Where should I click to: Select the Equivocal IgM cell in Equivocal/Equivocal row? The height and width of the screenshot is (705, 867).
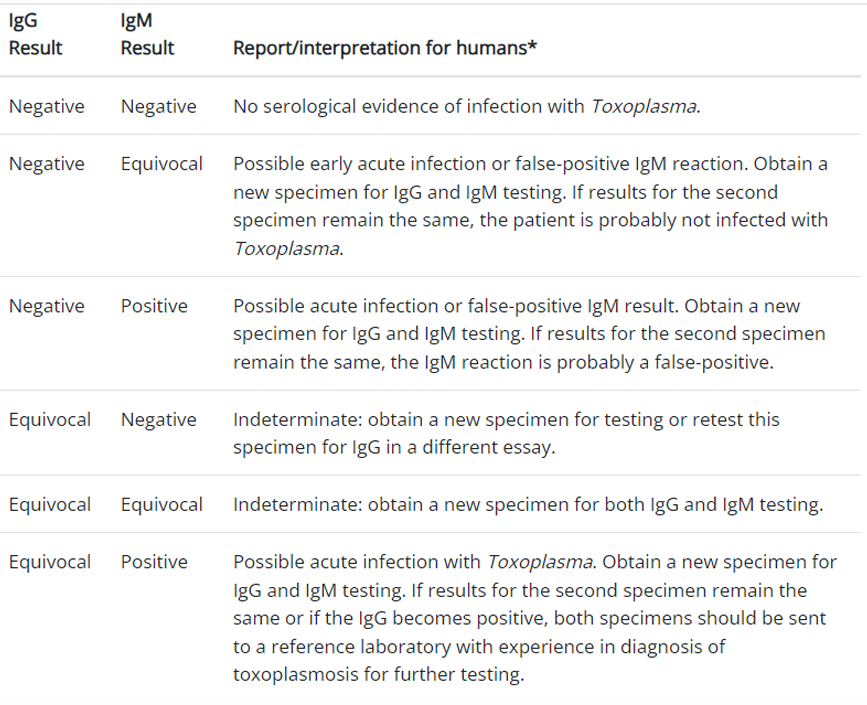(162, 504)
